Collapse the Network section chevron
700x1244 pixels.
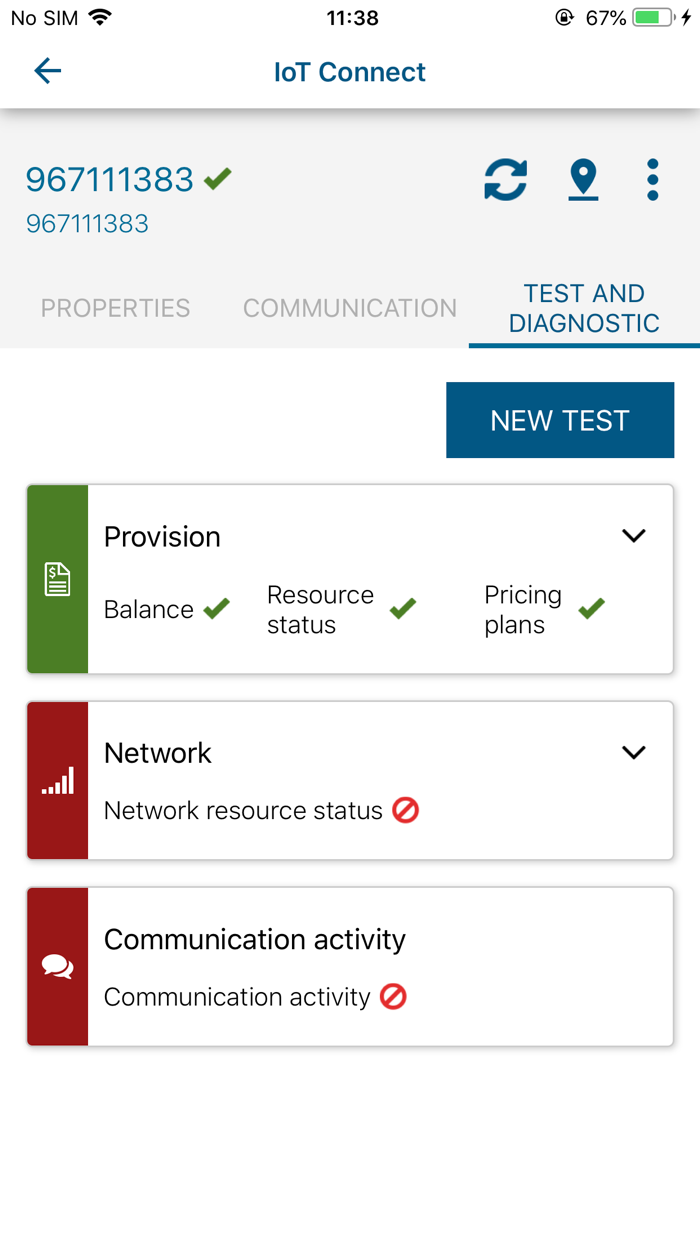click(x=634, y=752)
